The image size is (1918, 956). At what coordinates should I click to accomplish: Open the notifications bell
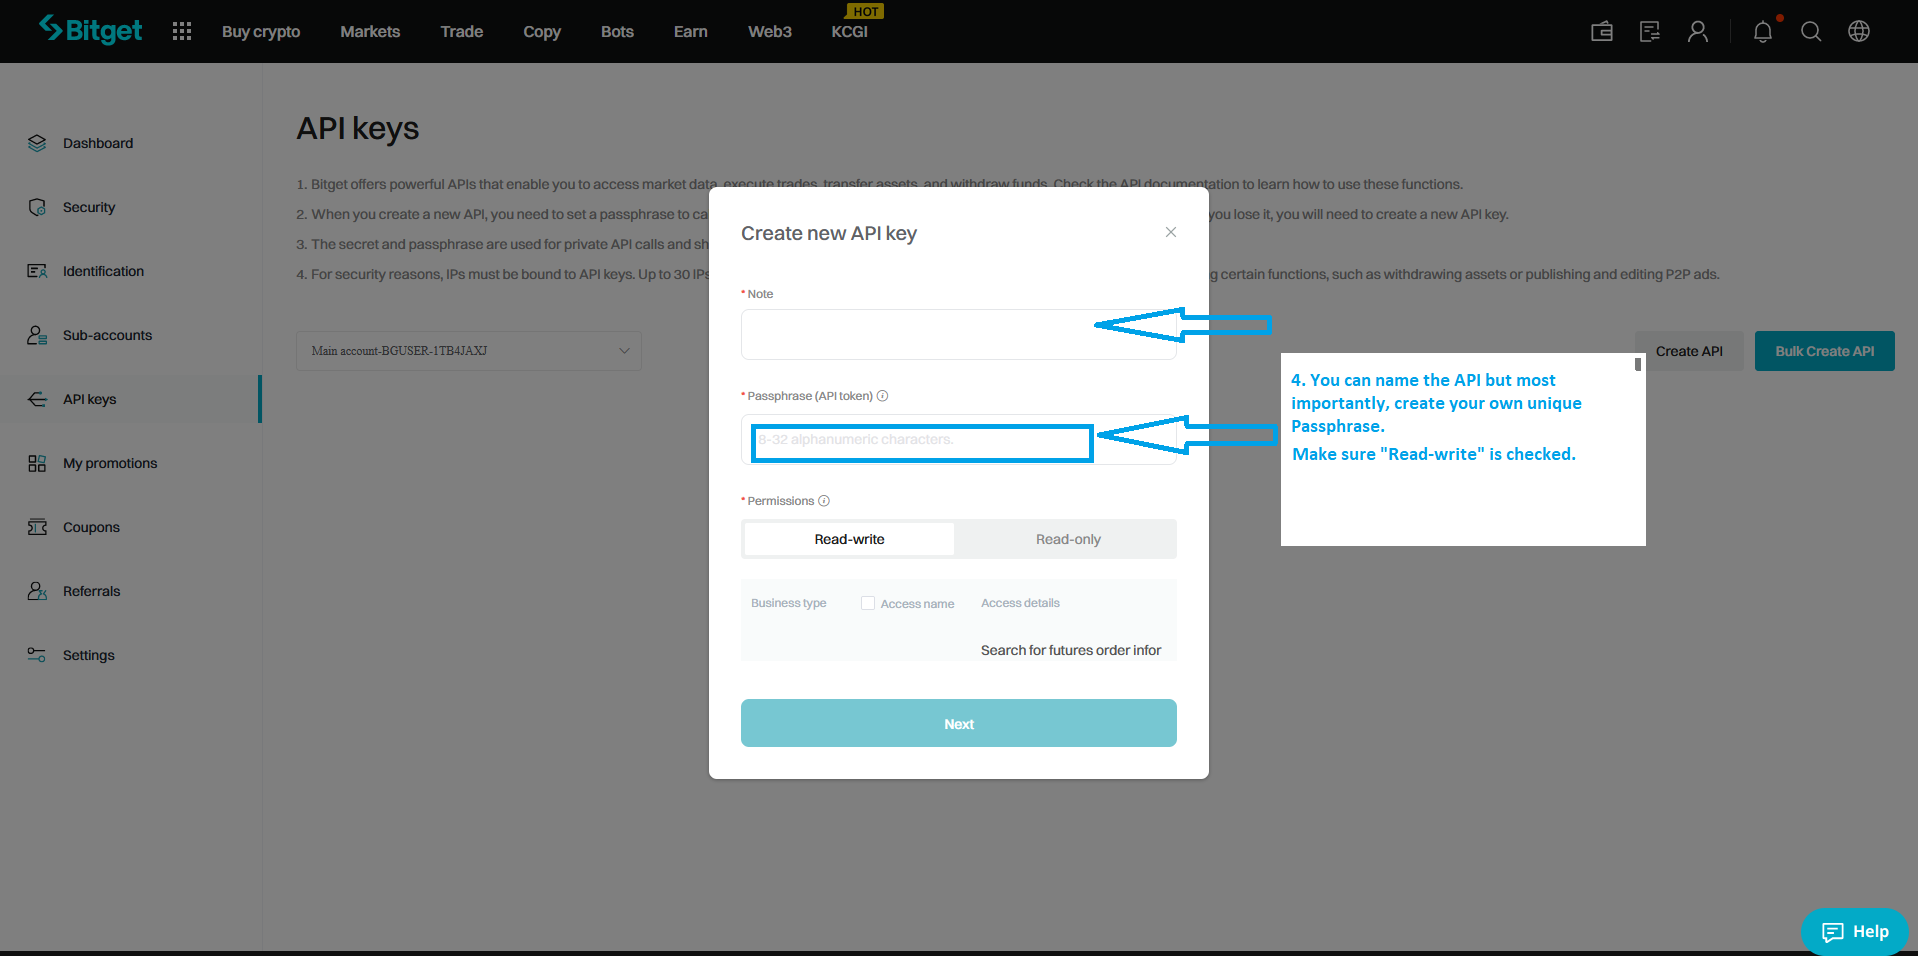tap(1763, 31)
